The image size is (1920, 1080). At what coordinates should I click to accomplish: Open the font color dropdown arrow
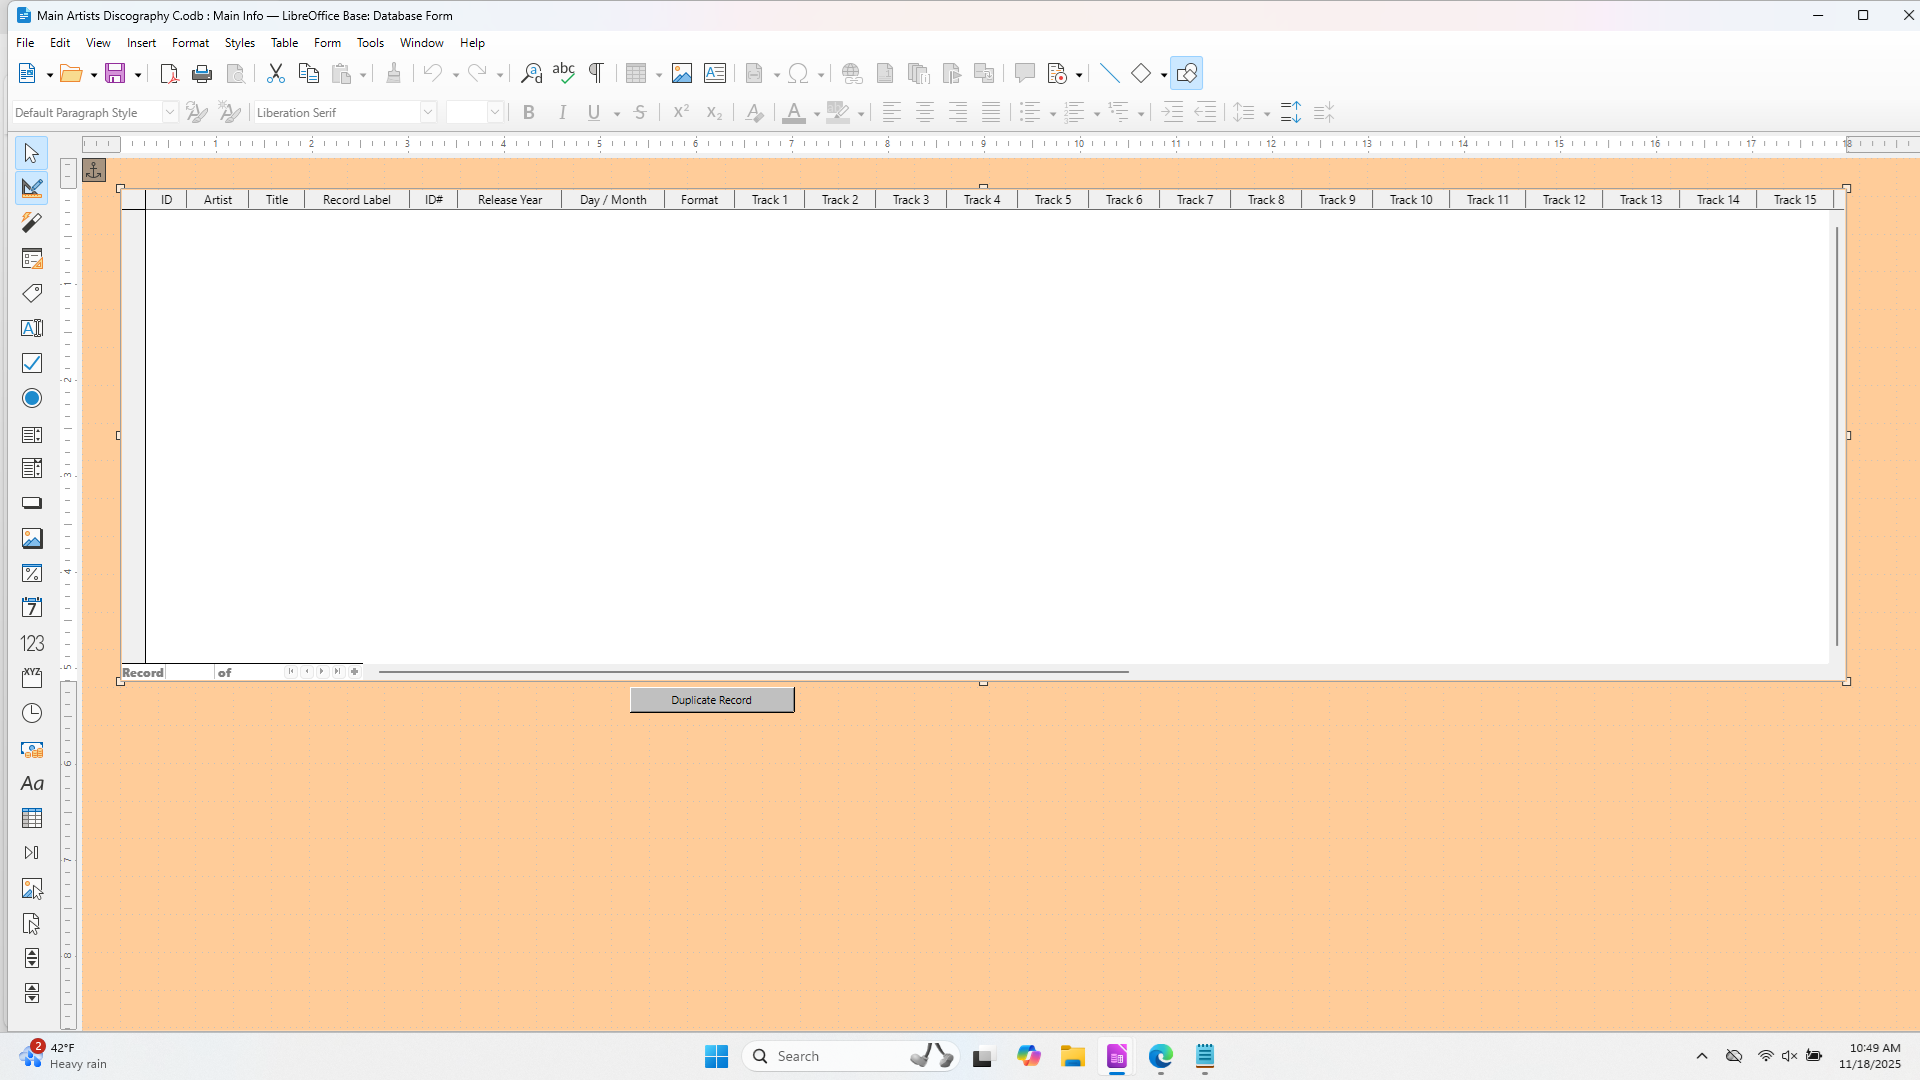point(817,114)
